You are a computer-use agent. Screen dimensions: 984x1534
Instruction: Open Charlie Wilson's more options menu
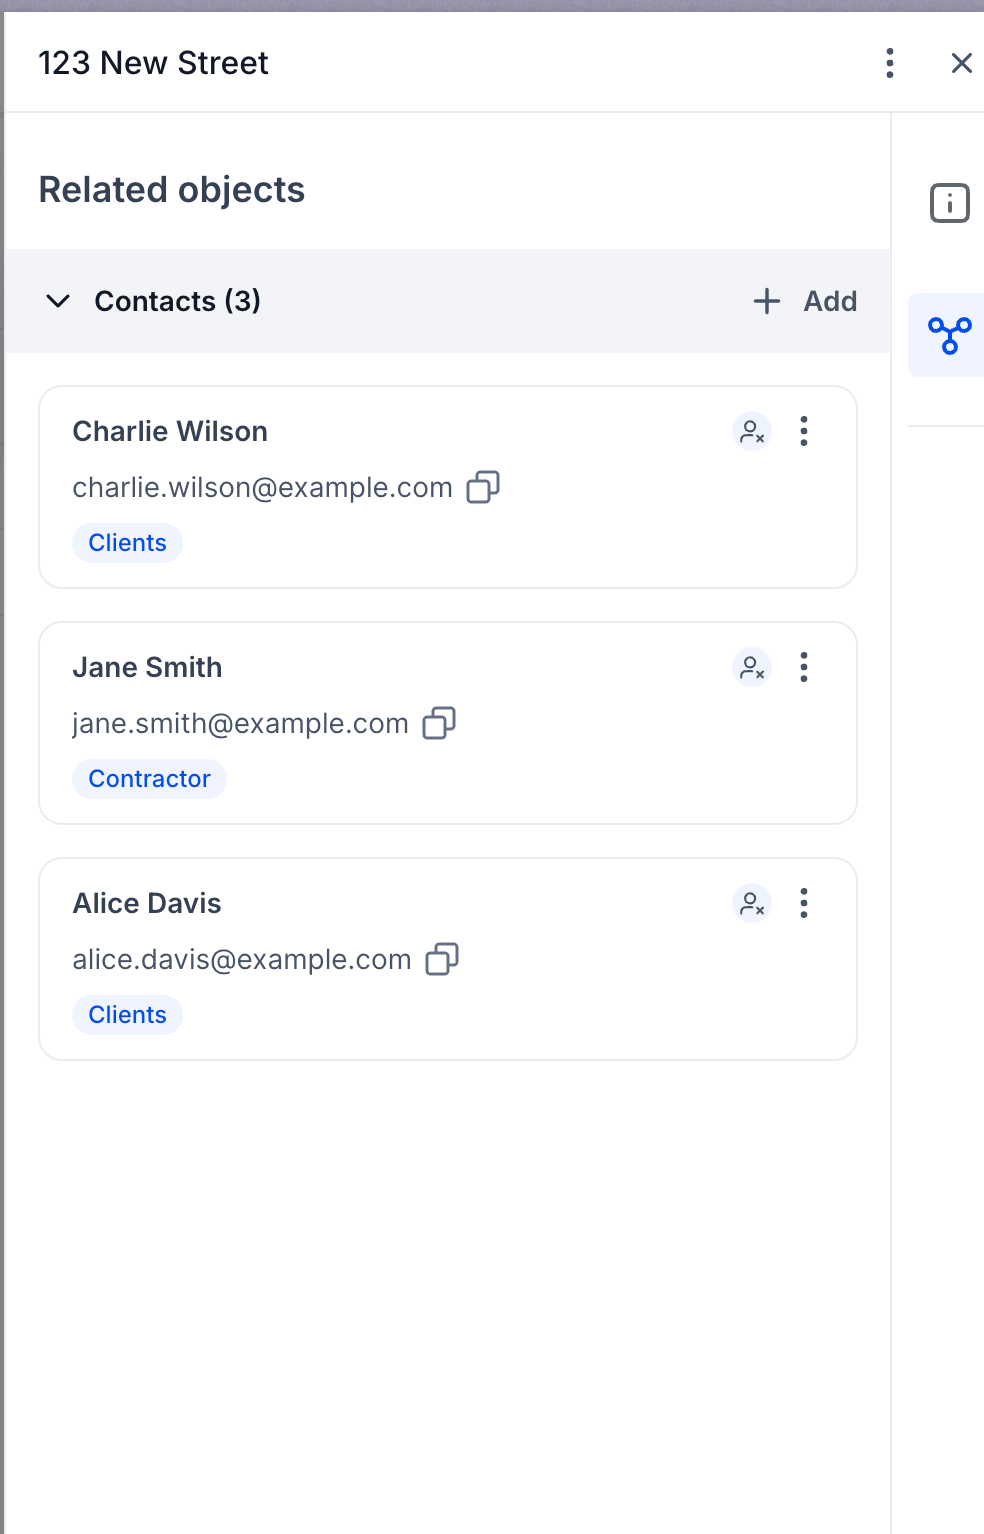point(803,432)
